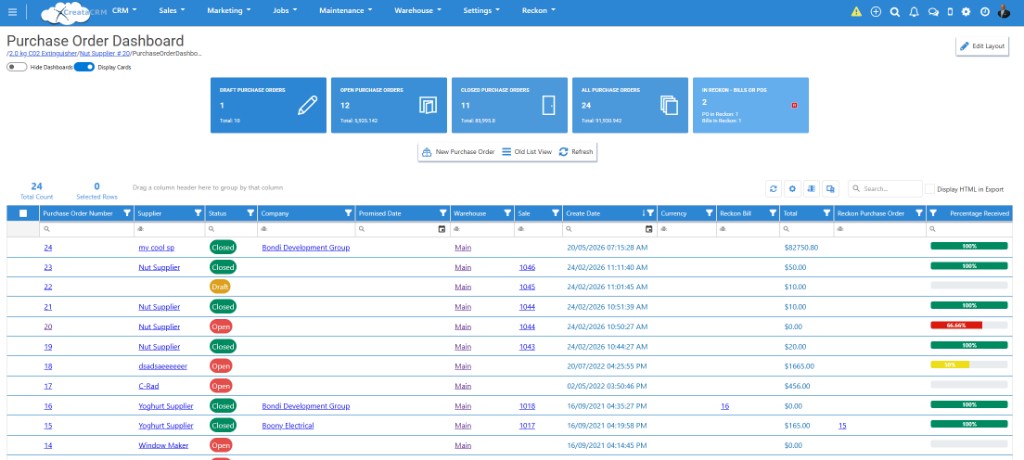1024x460 pixels.
Task: Click the clock icon in top bar
Action: pos(985,12)
